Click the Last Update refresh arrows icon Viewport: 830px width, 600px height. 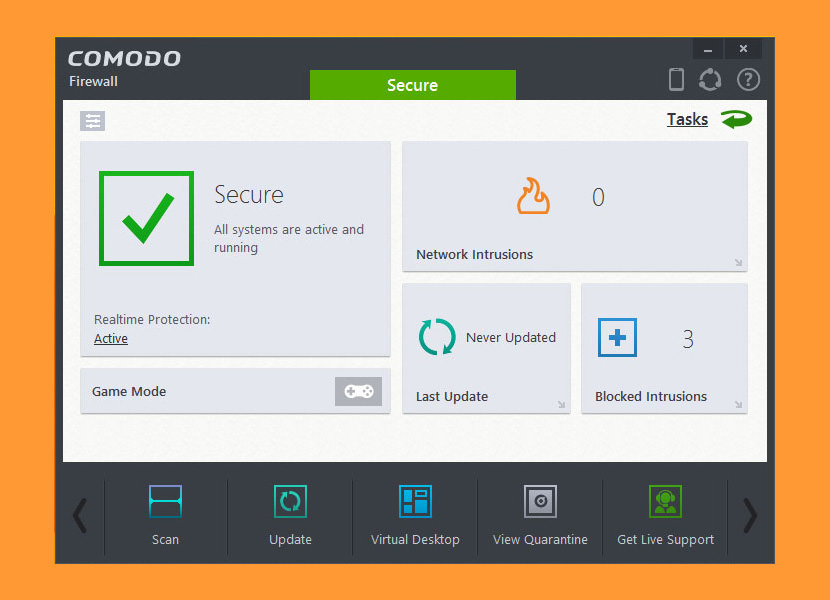(x=437, y=337)
